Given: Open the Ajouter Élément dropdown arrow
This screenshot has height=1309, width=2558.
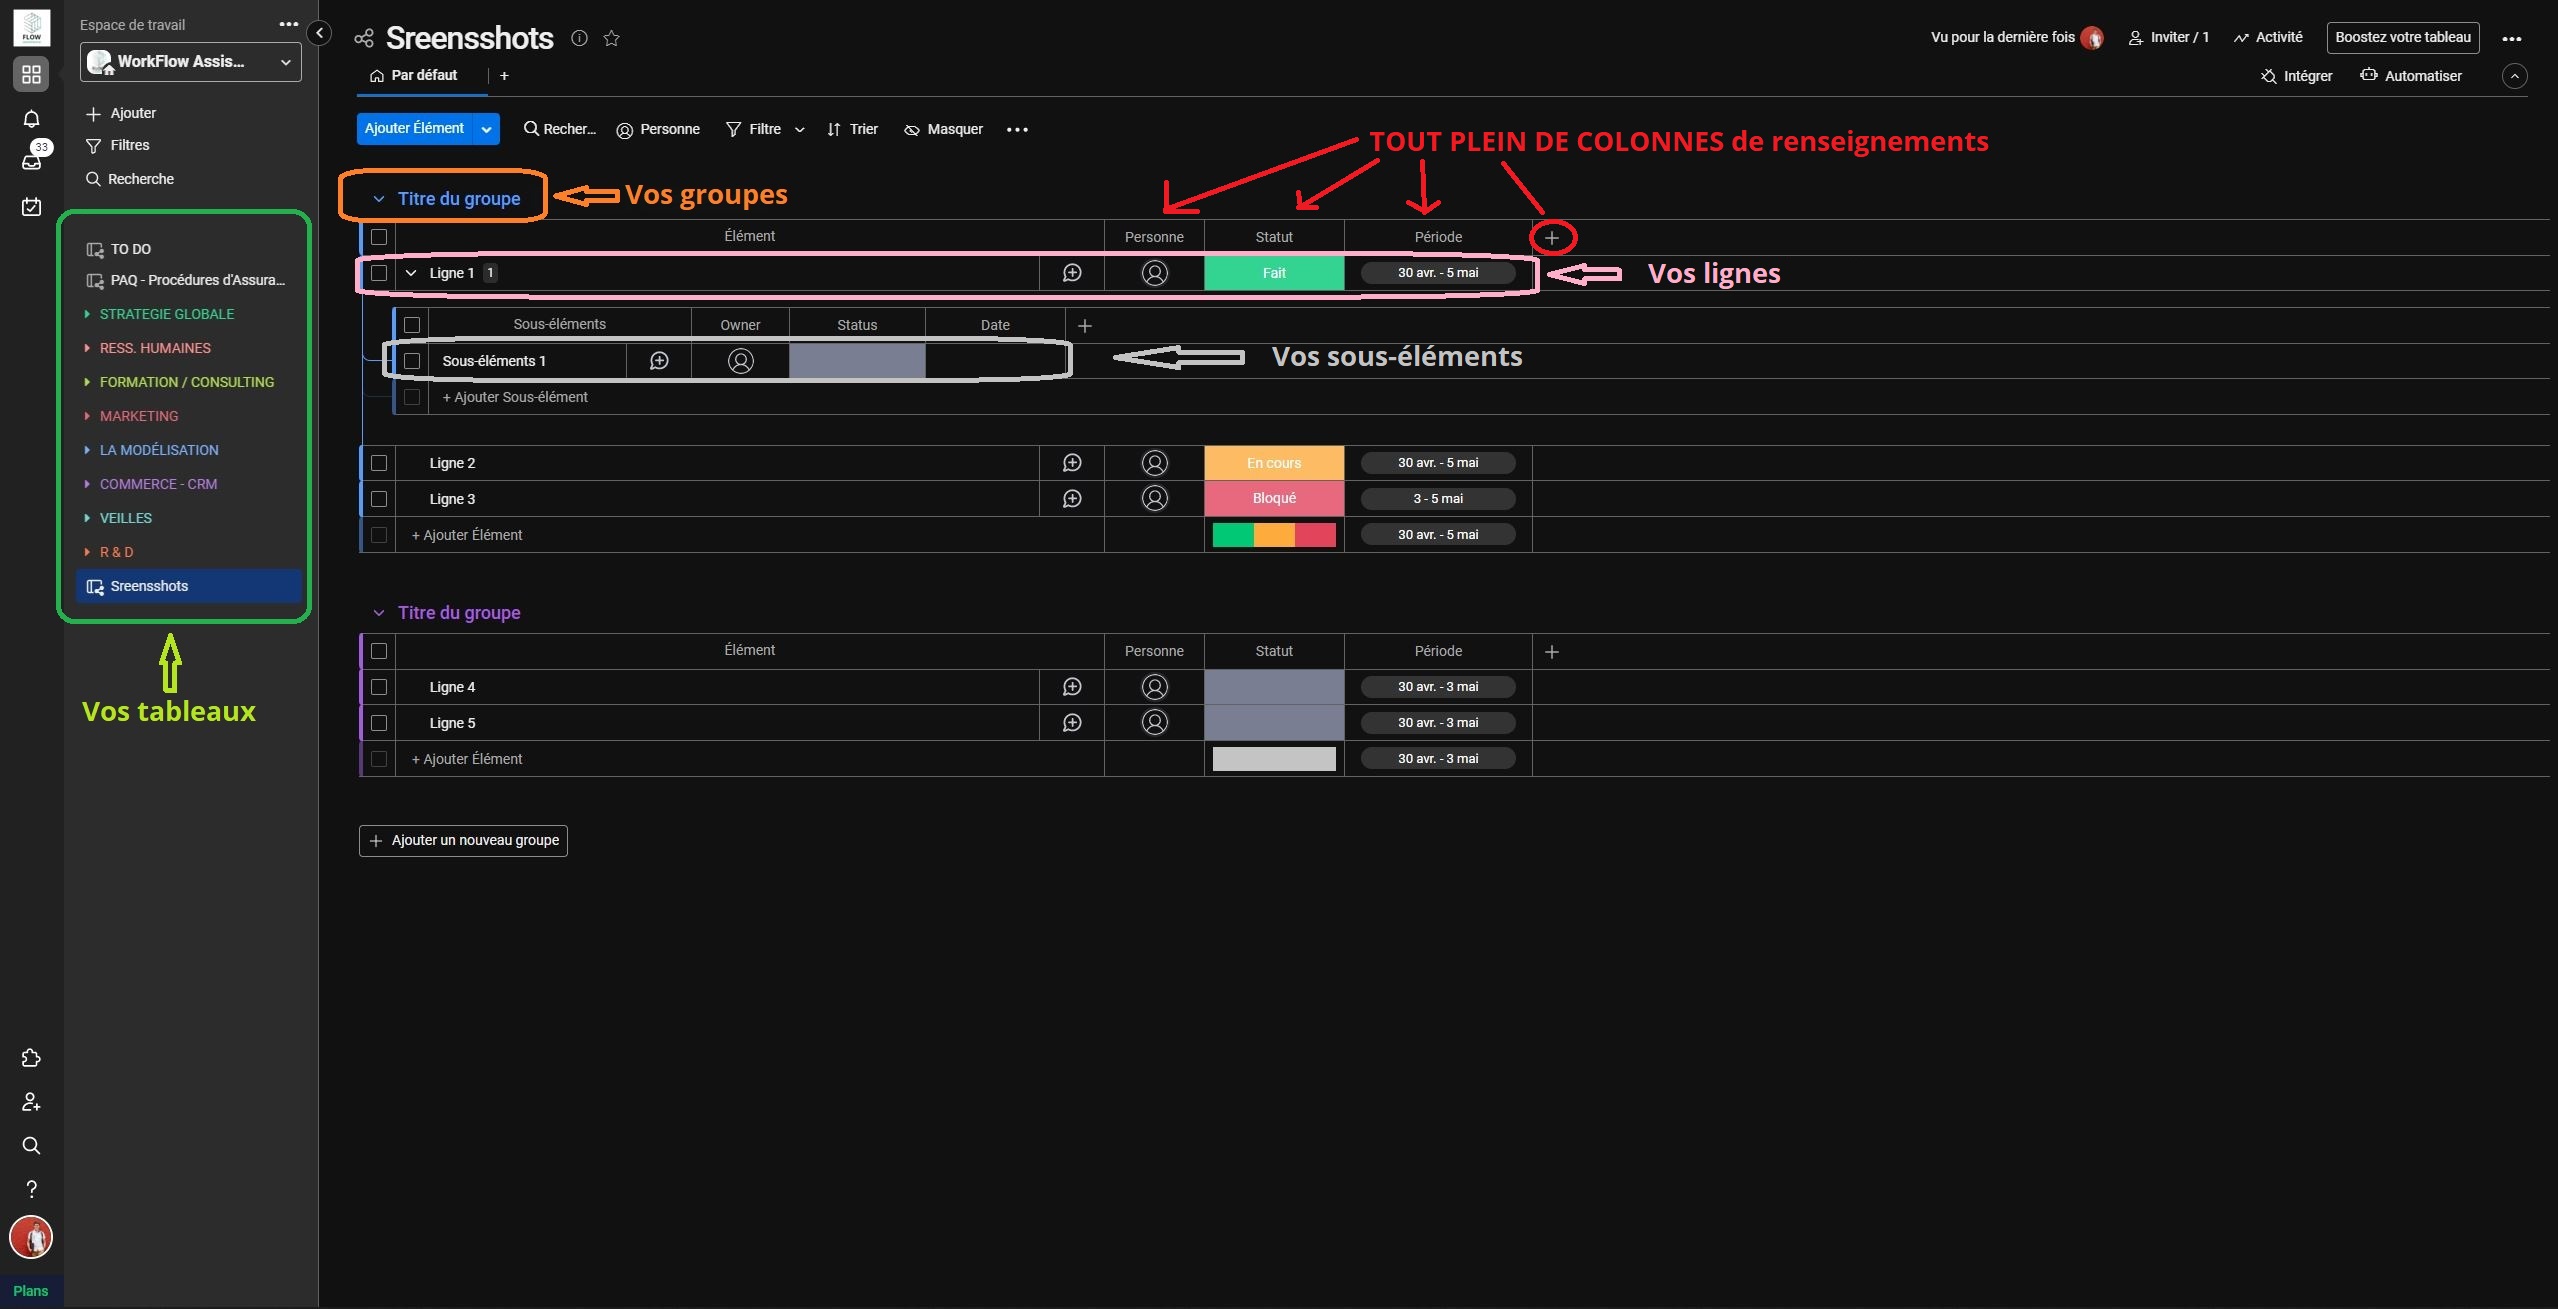Looking at the screenshot, I should 486,129.
